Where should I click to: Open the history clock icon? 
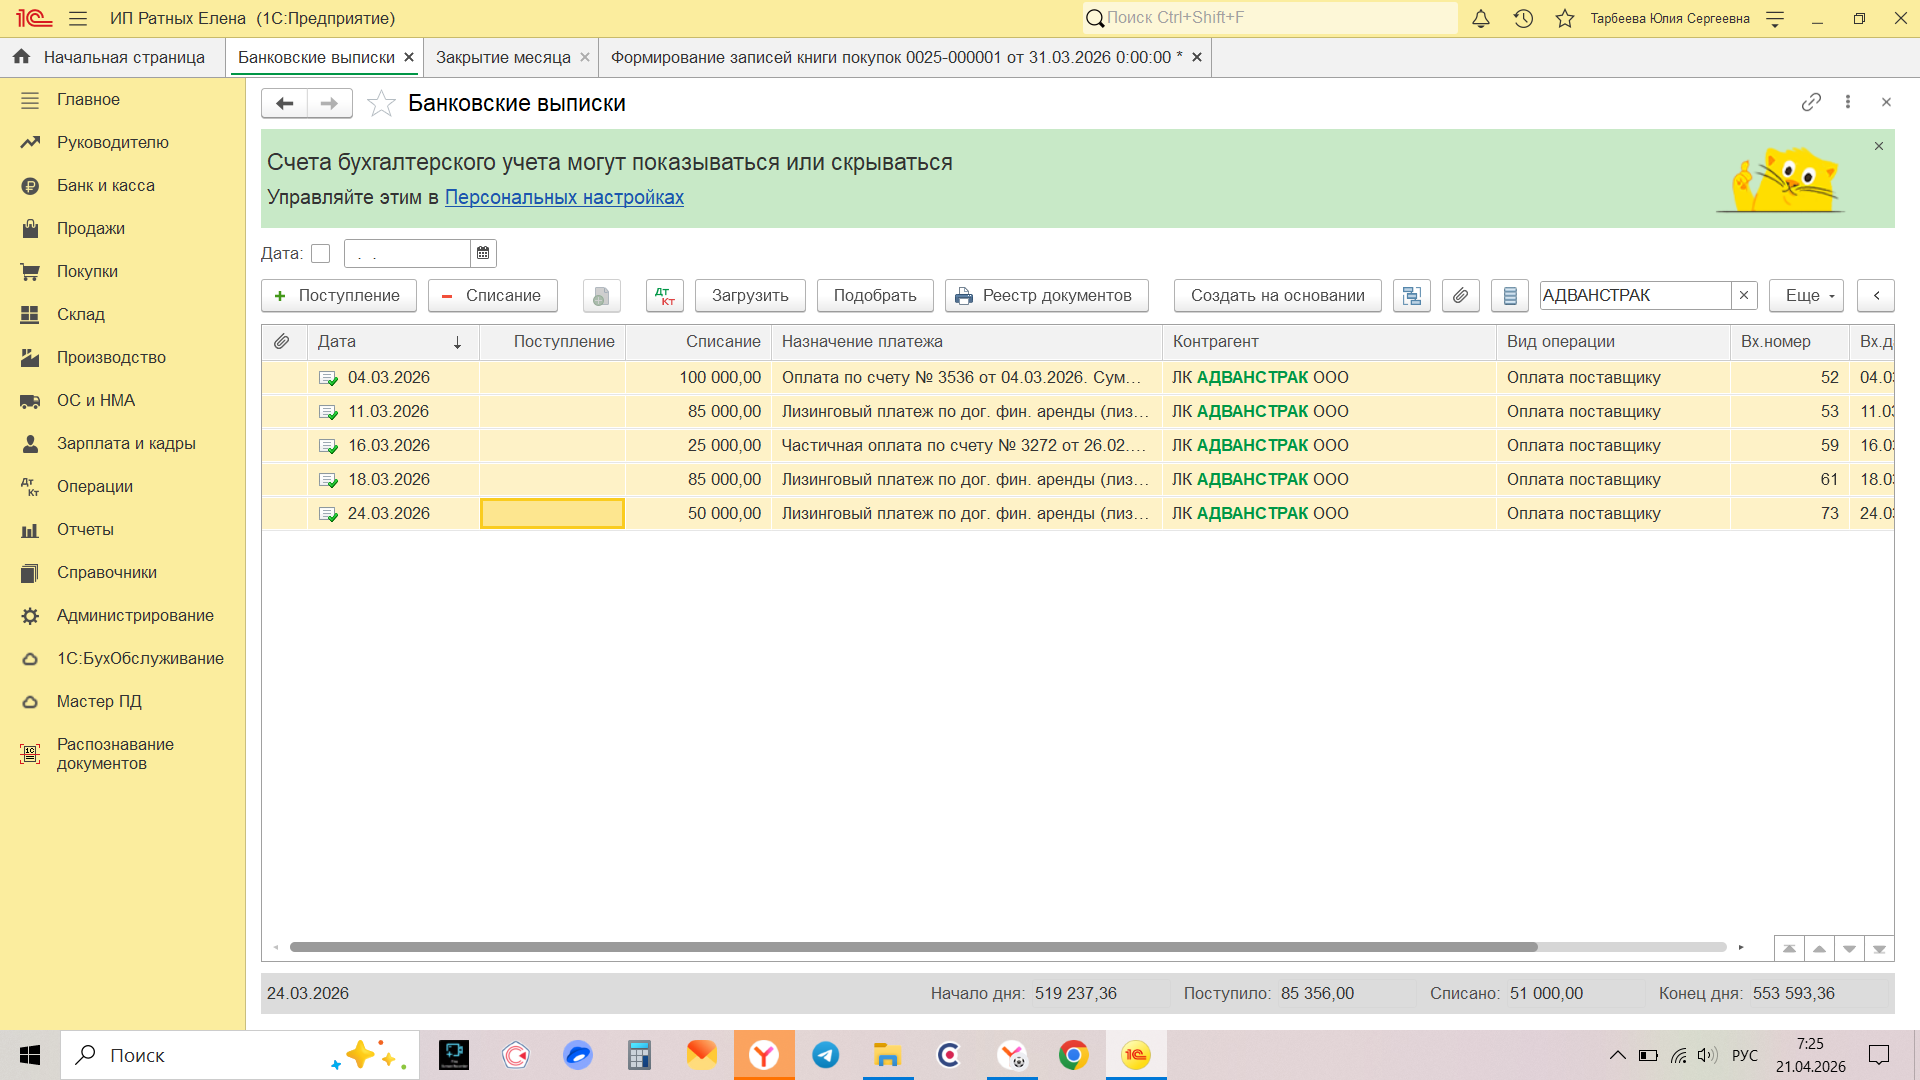(x=1523, y=18)
